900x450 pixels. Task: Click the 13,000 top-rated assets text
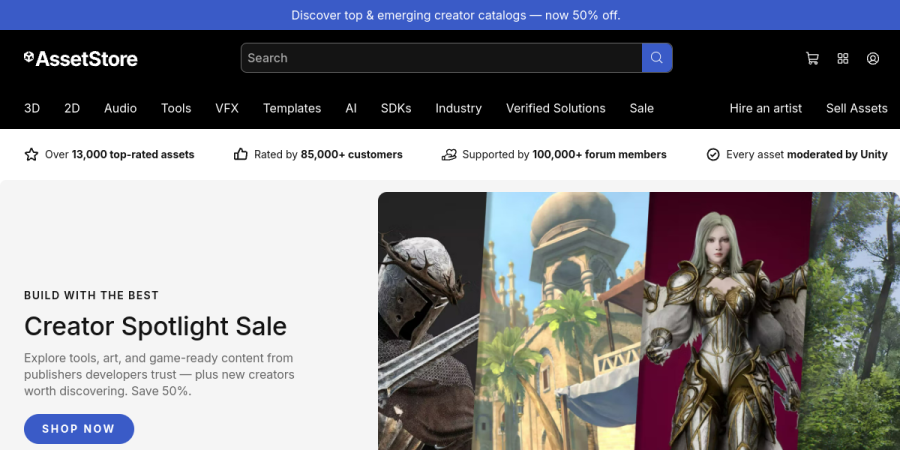click(133, 154)
